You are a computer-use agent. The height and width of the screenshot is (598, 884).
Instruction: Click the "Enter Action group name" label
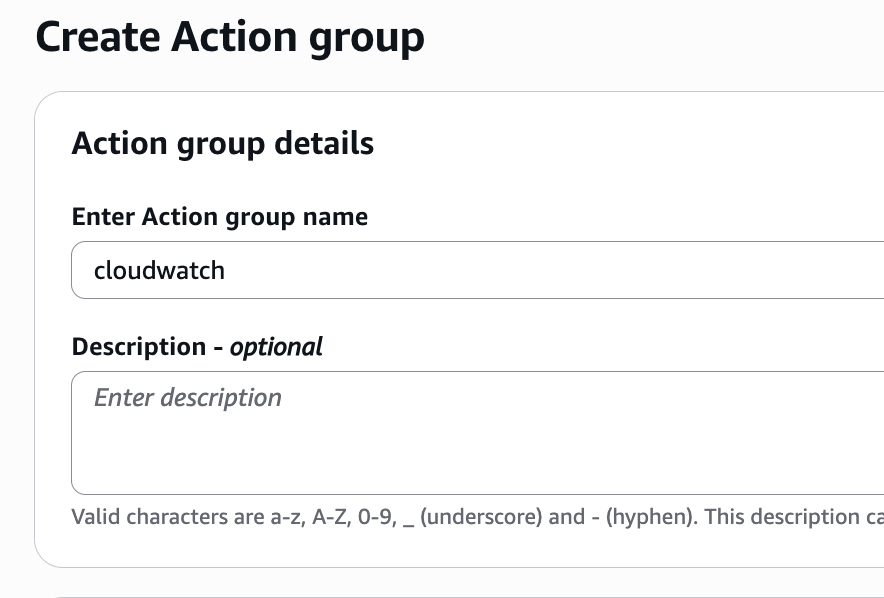[x=220, y=216]
